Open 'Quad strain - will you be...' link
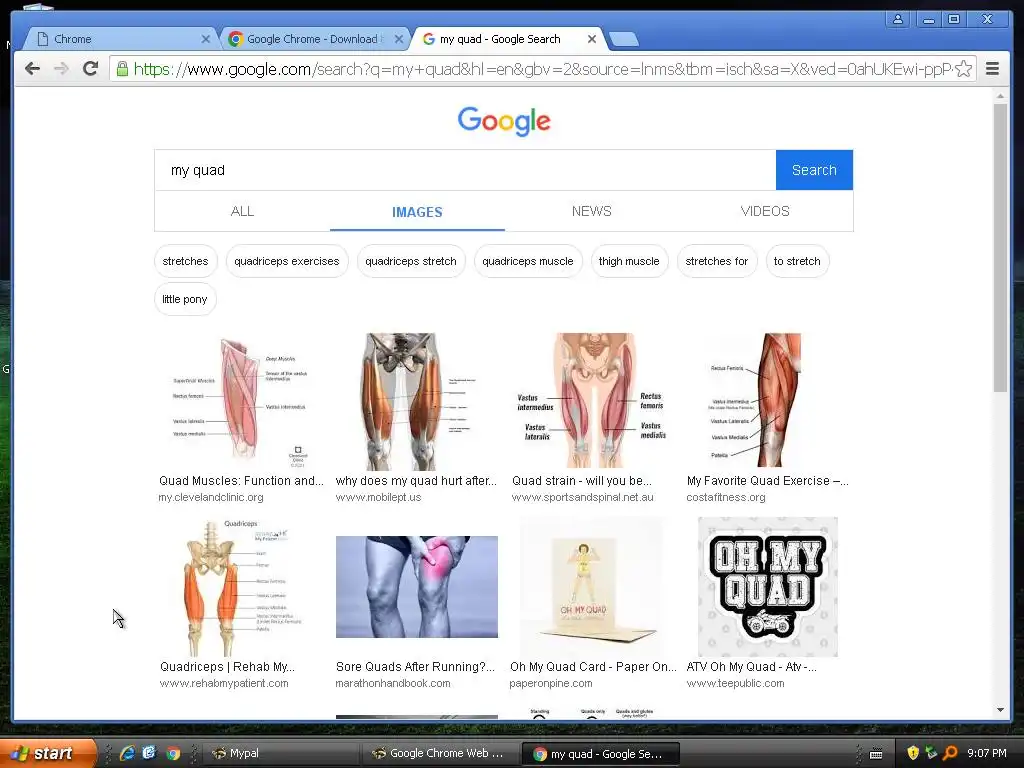The height and width of the screenshot is (768, 1024). [x=582, y=481]
